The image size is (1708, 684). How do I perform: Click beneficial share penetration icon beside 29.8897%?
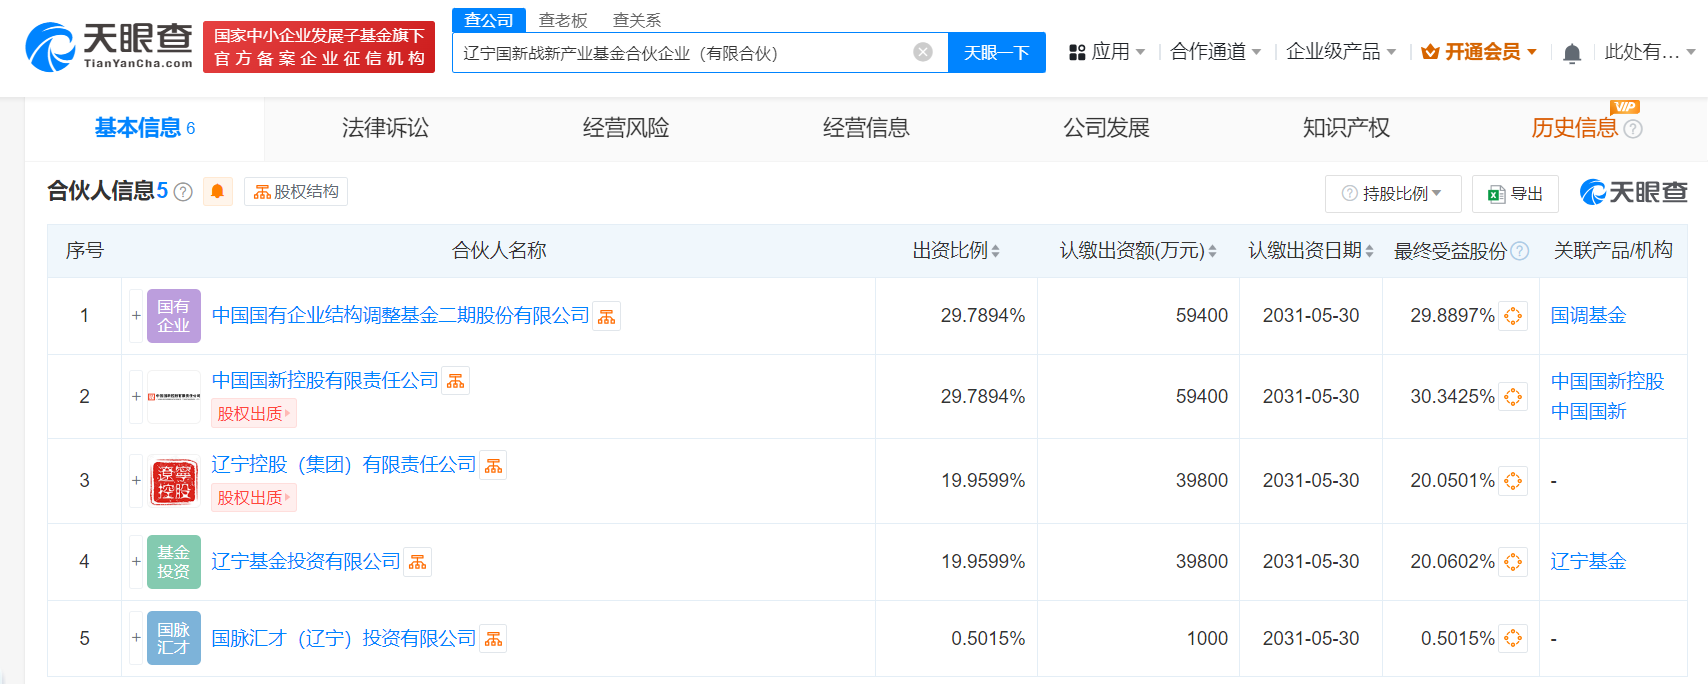point(1513,316)
